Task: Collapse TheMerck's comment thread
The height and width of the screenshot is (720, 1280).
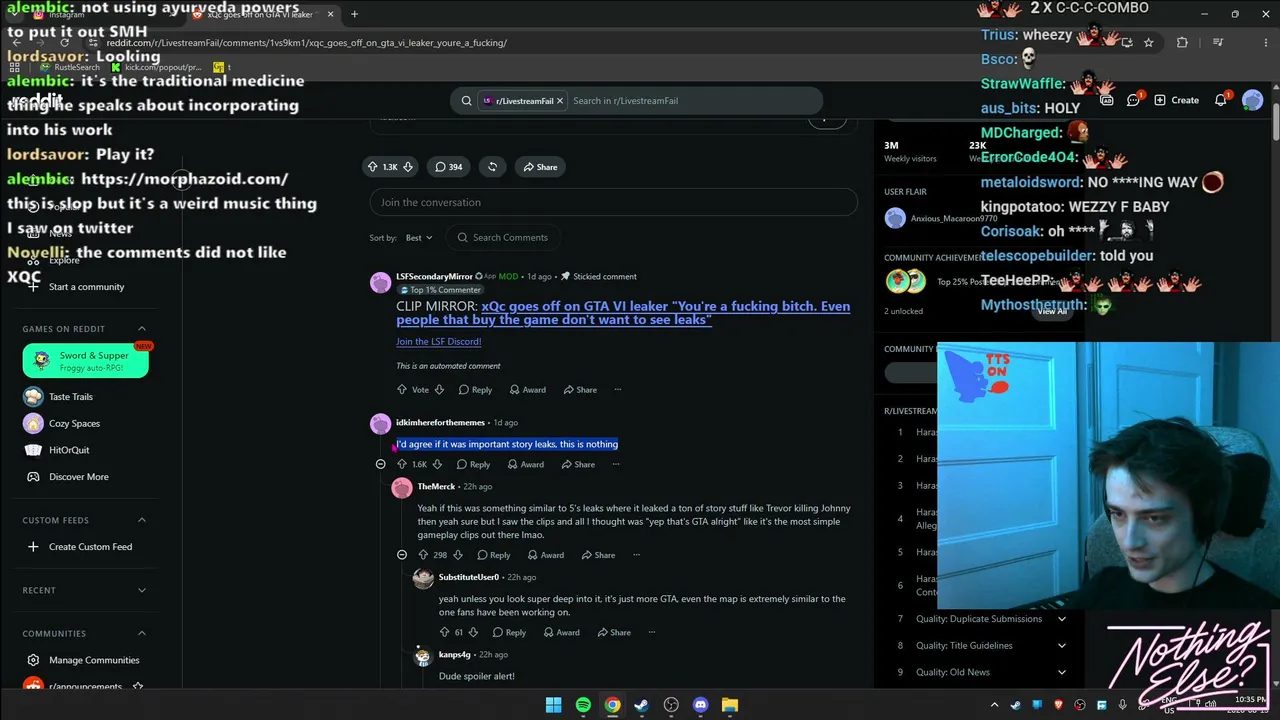Action: coord(402,555)
